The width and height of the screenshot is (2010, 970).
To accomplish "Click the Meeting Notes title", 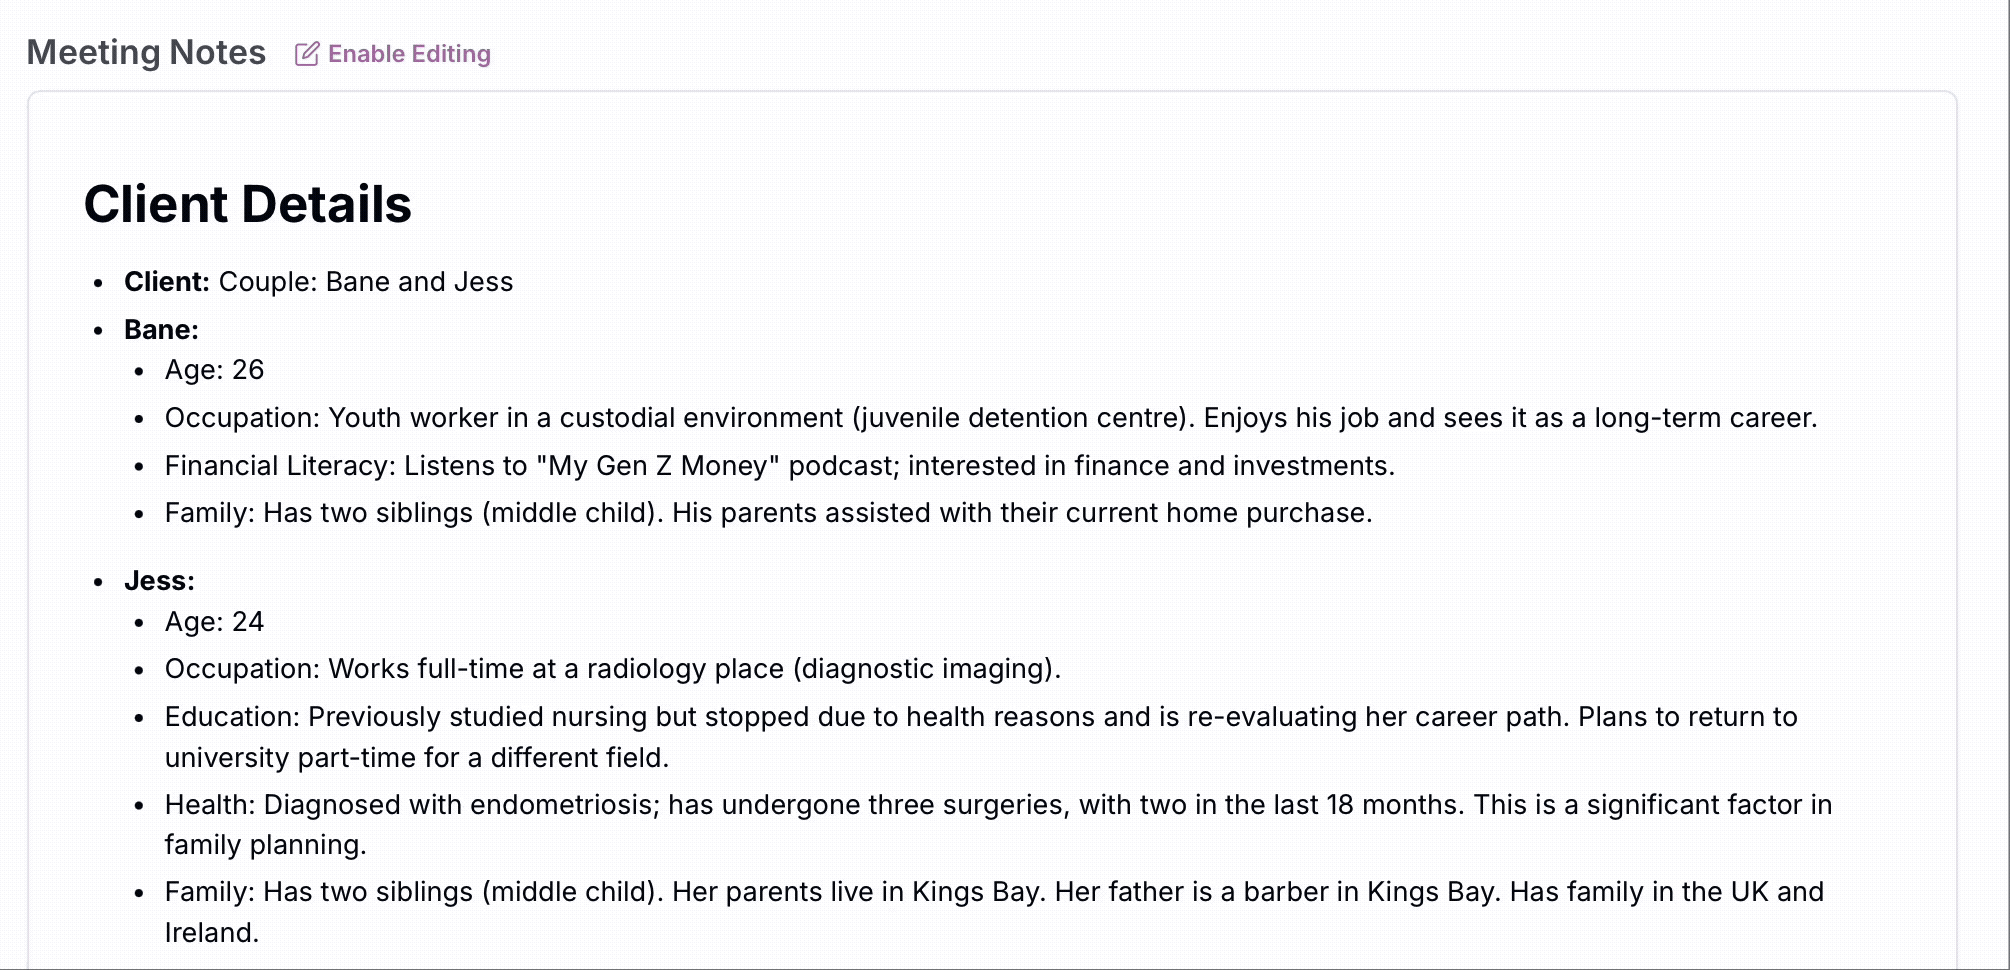I will coord(146,52).
